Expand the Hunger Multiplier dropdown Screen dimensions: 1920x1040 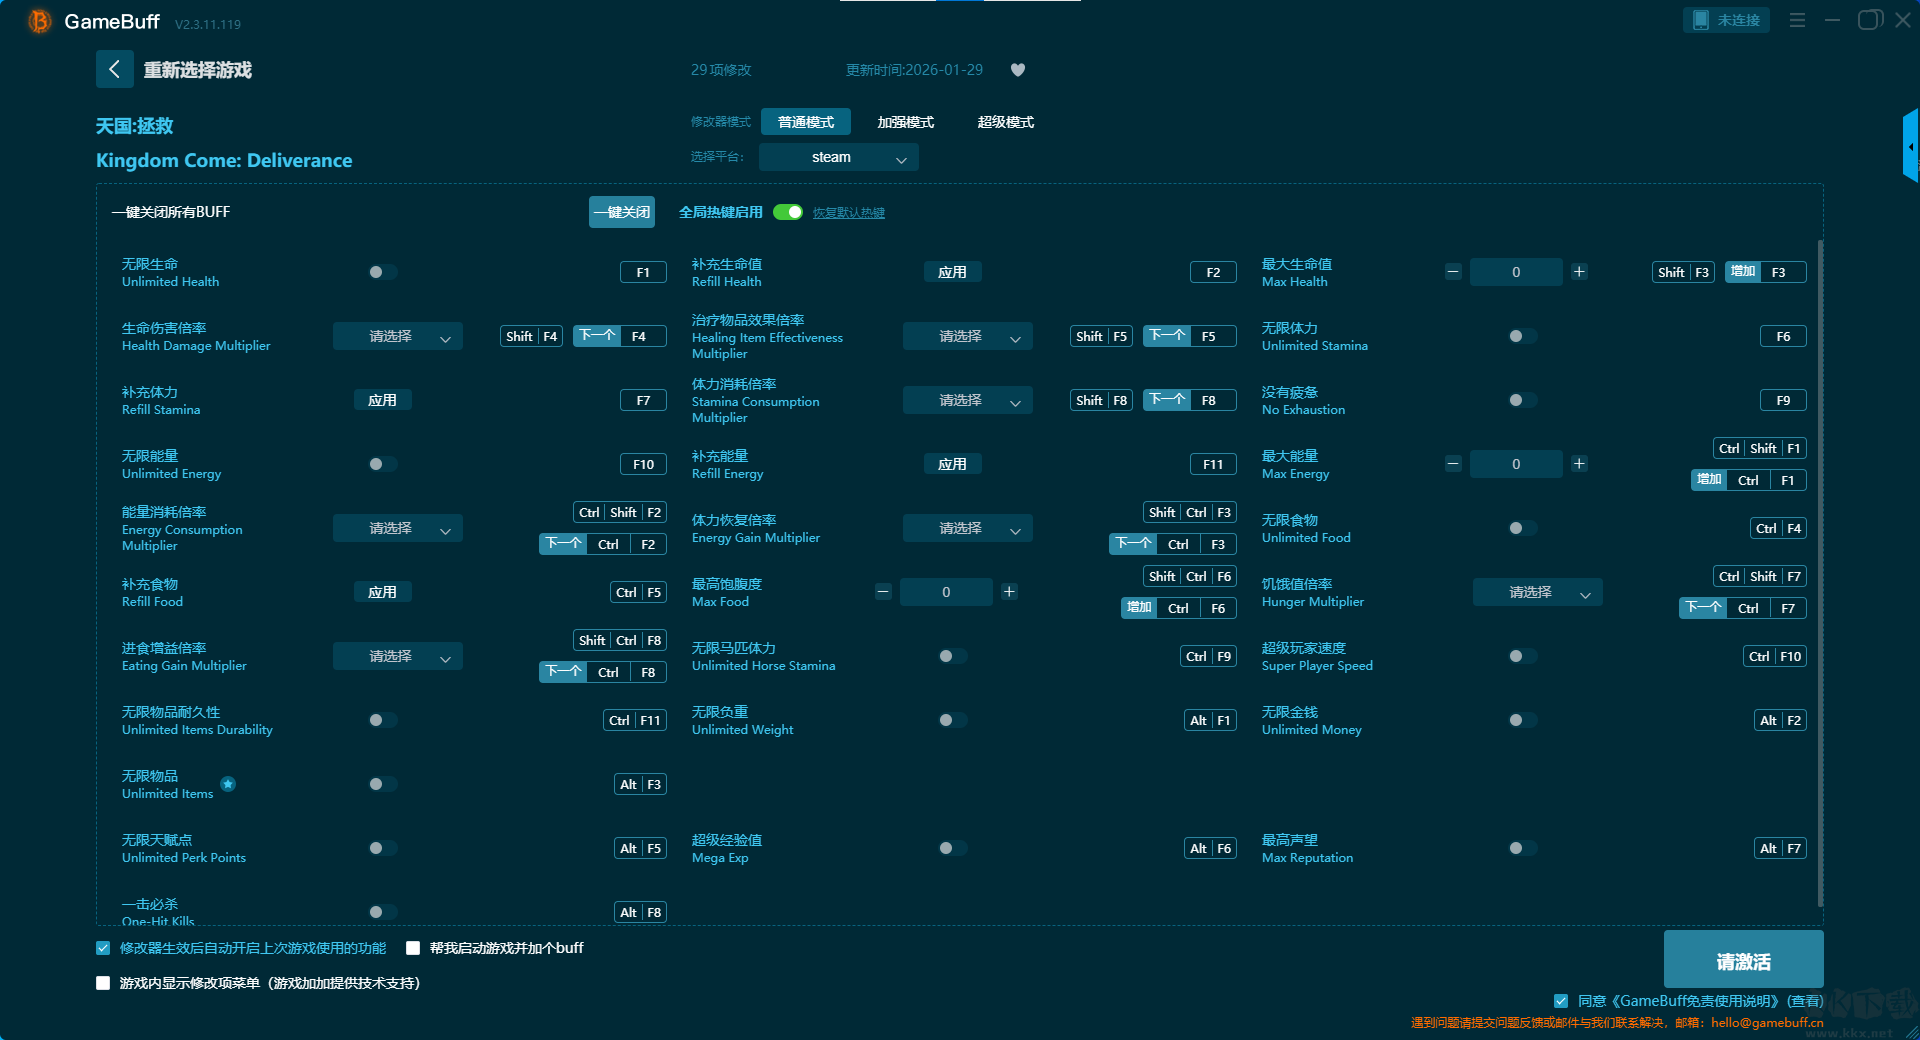click(x=1537, y=593)
